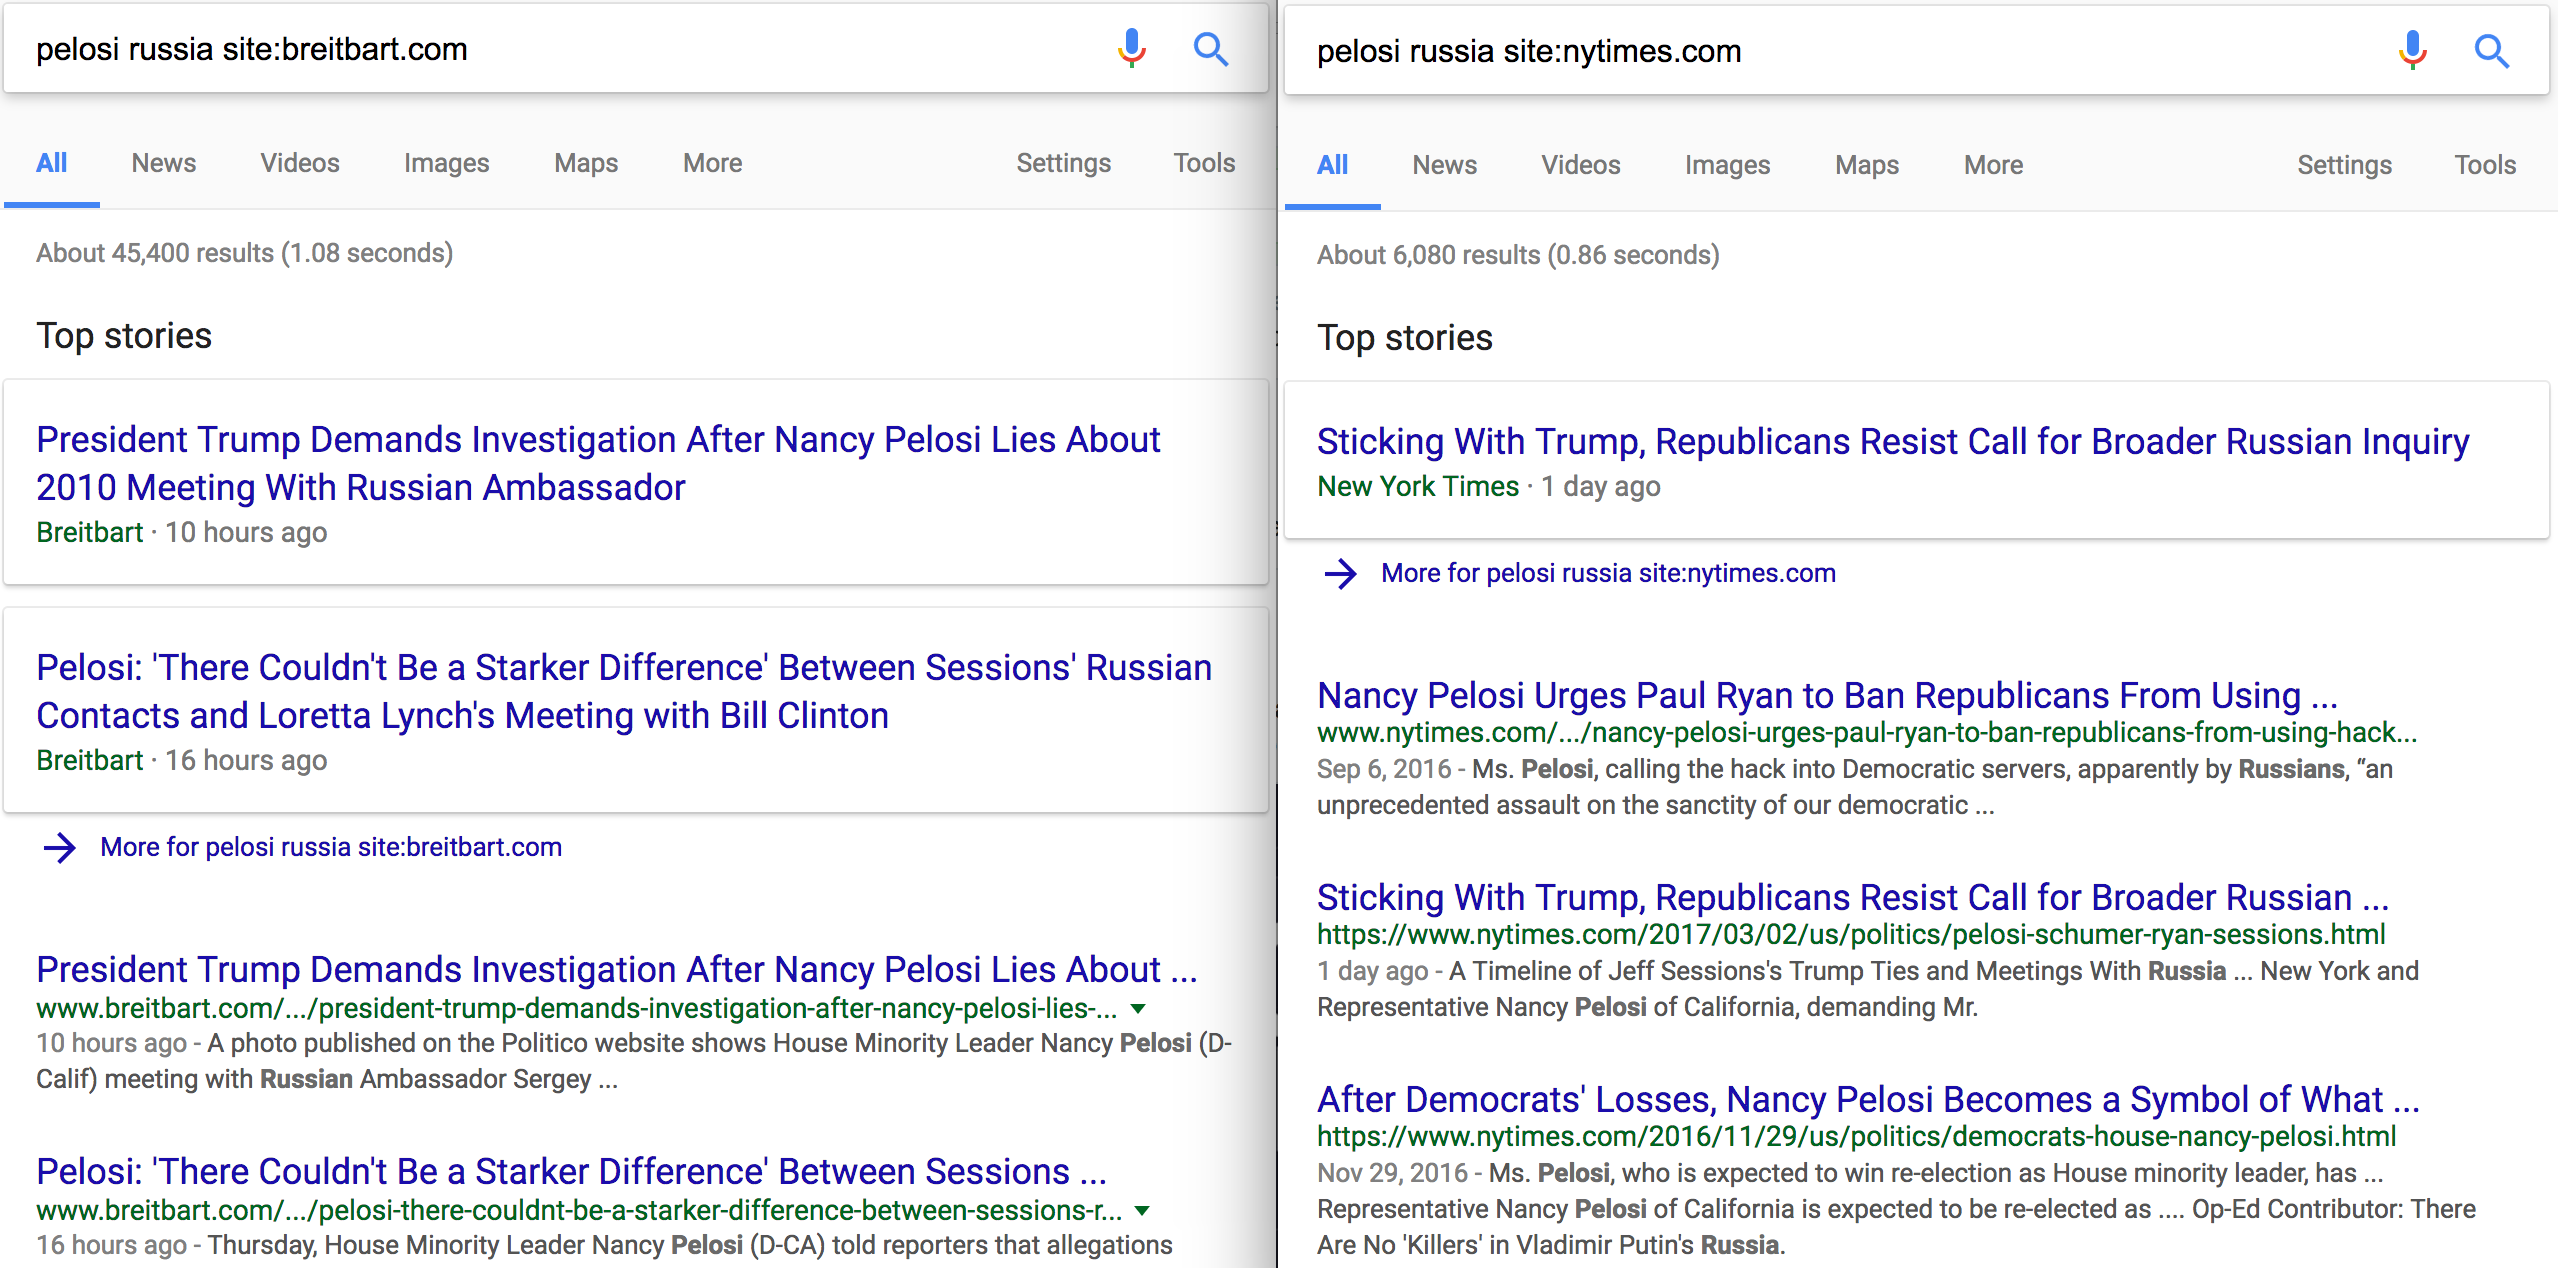This screenshot has width=2558, height=1268.
Task: Open the More menu in the right search tabs
Action: coord(1993,165)
